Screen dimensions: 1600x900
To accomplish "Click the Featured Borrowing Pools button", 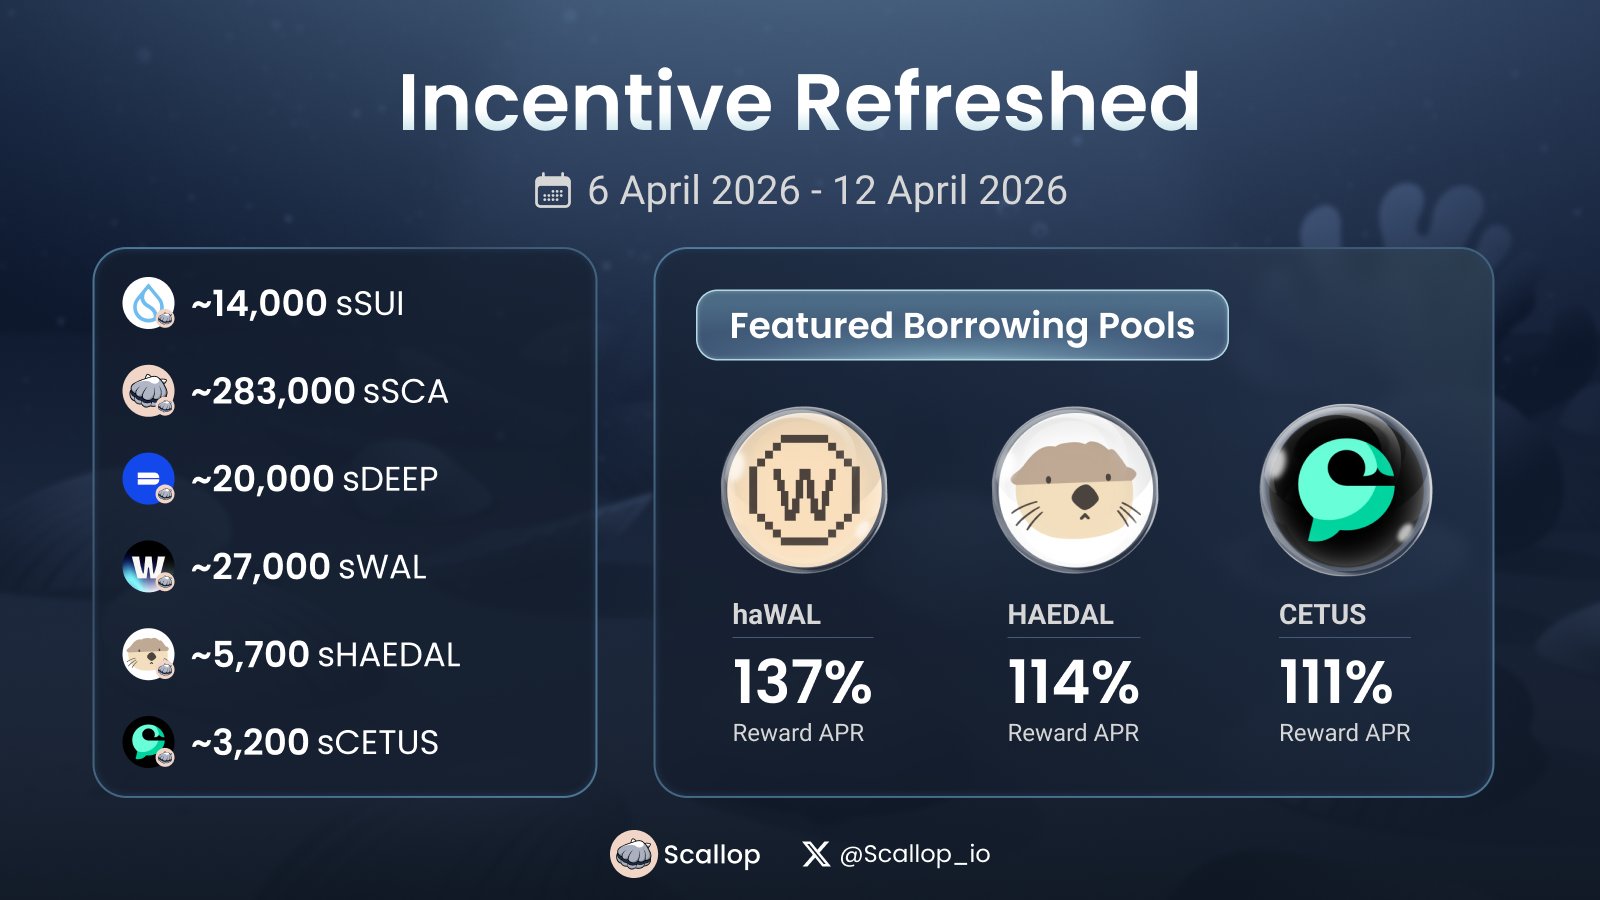I will click(962, 325).
